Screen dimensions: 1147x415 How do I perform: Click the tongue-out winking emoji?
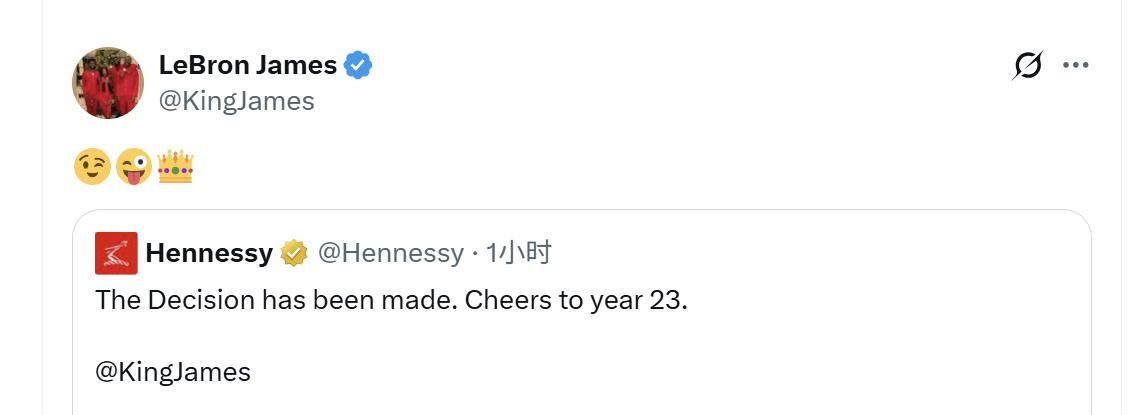(133, 167)
